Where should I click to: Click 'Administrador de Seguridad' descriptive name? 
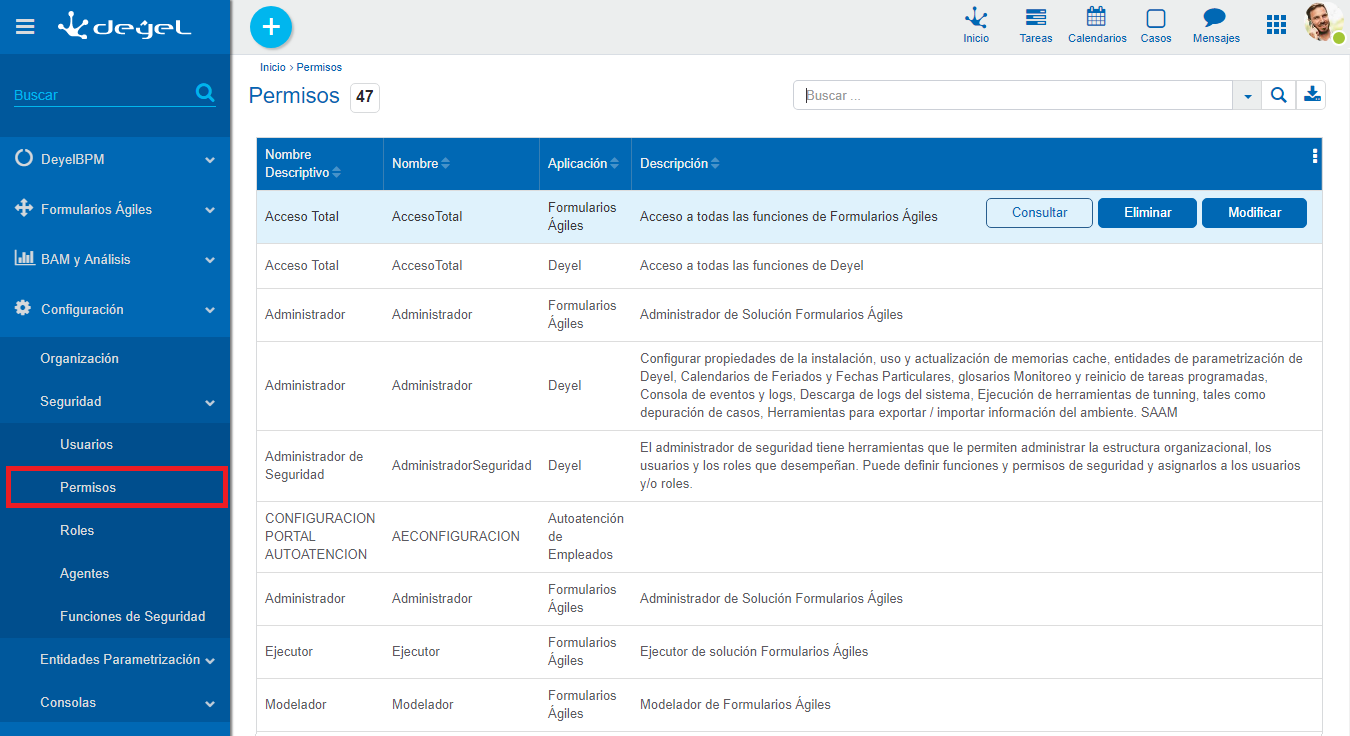pos(314,465)
